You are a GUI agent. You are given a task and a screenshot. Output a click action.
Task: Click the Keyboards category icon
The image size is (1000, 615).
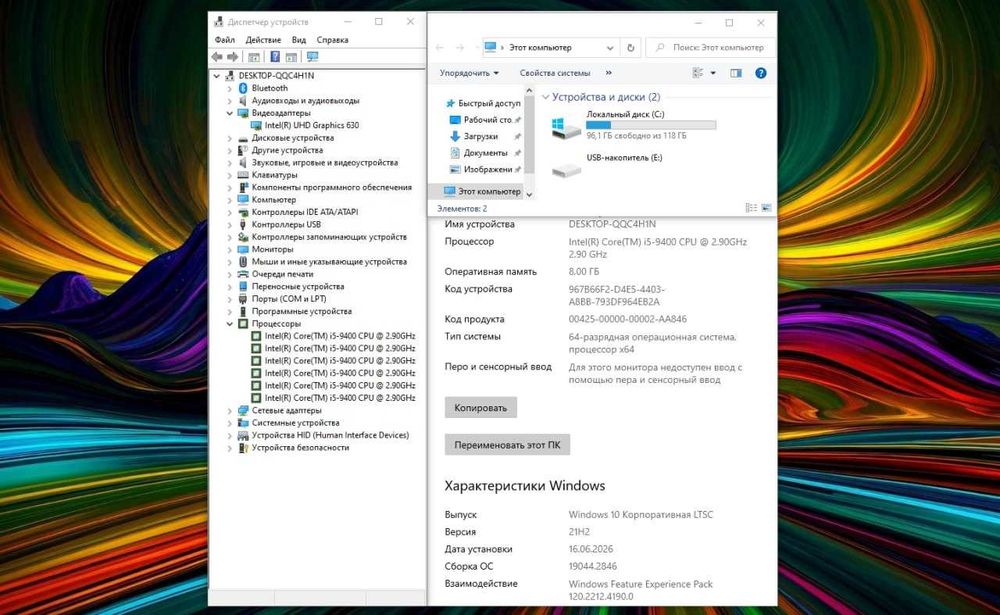243,175
